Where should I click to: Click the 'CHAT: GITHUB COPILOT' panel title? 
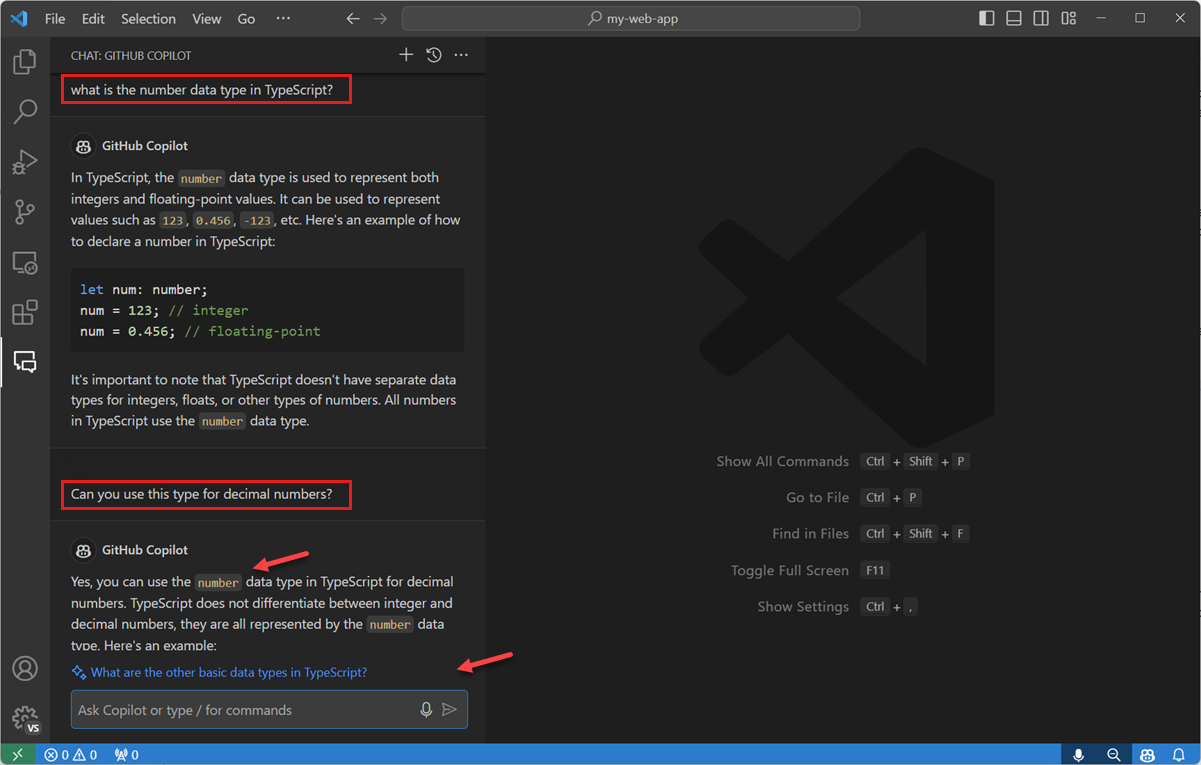[131, 56]
